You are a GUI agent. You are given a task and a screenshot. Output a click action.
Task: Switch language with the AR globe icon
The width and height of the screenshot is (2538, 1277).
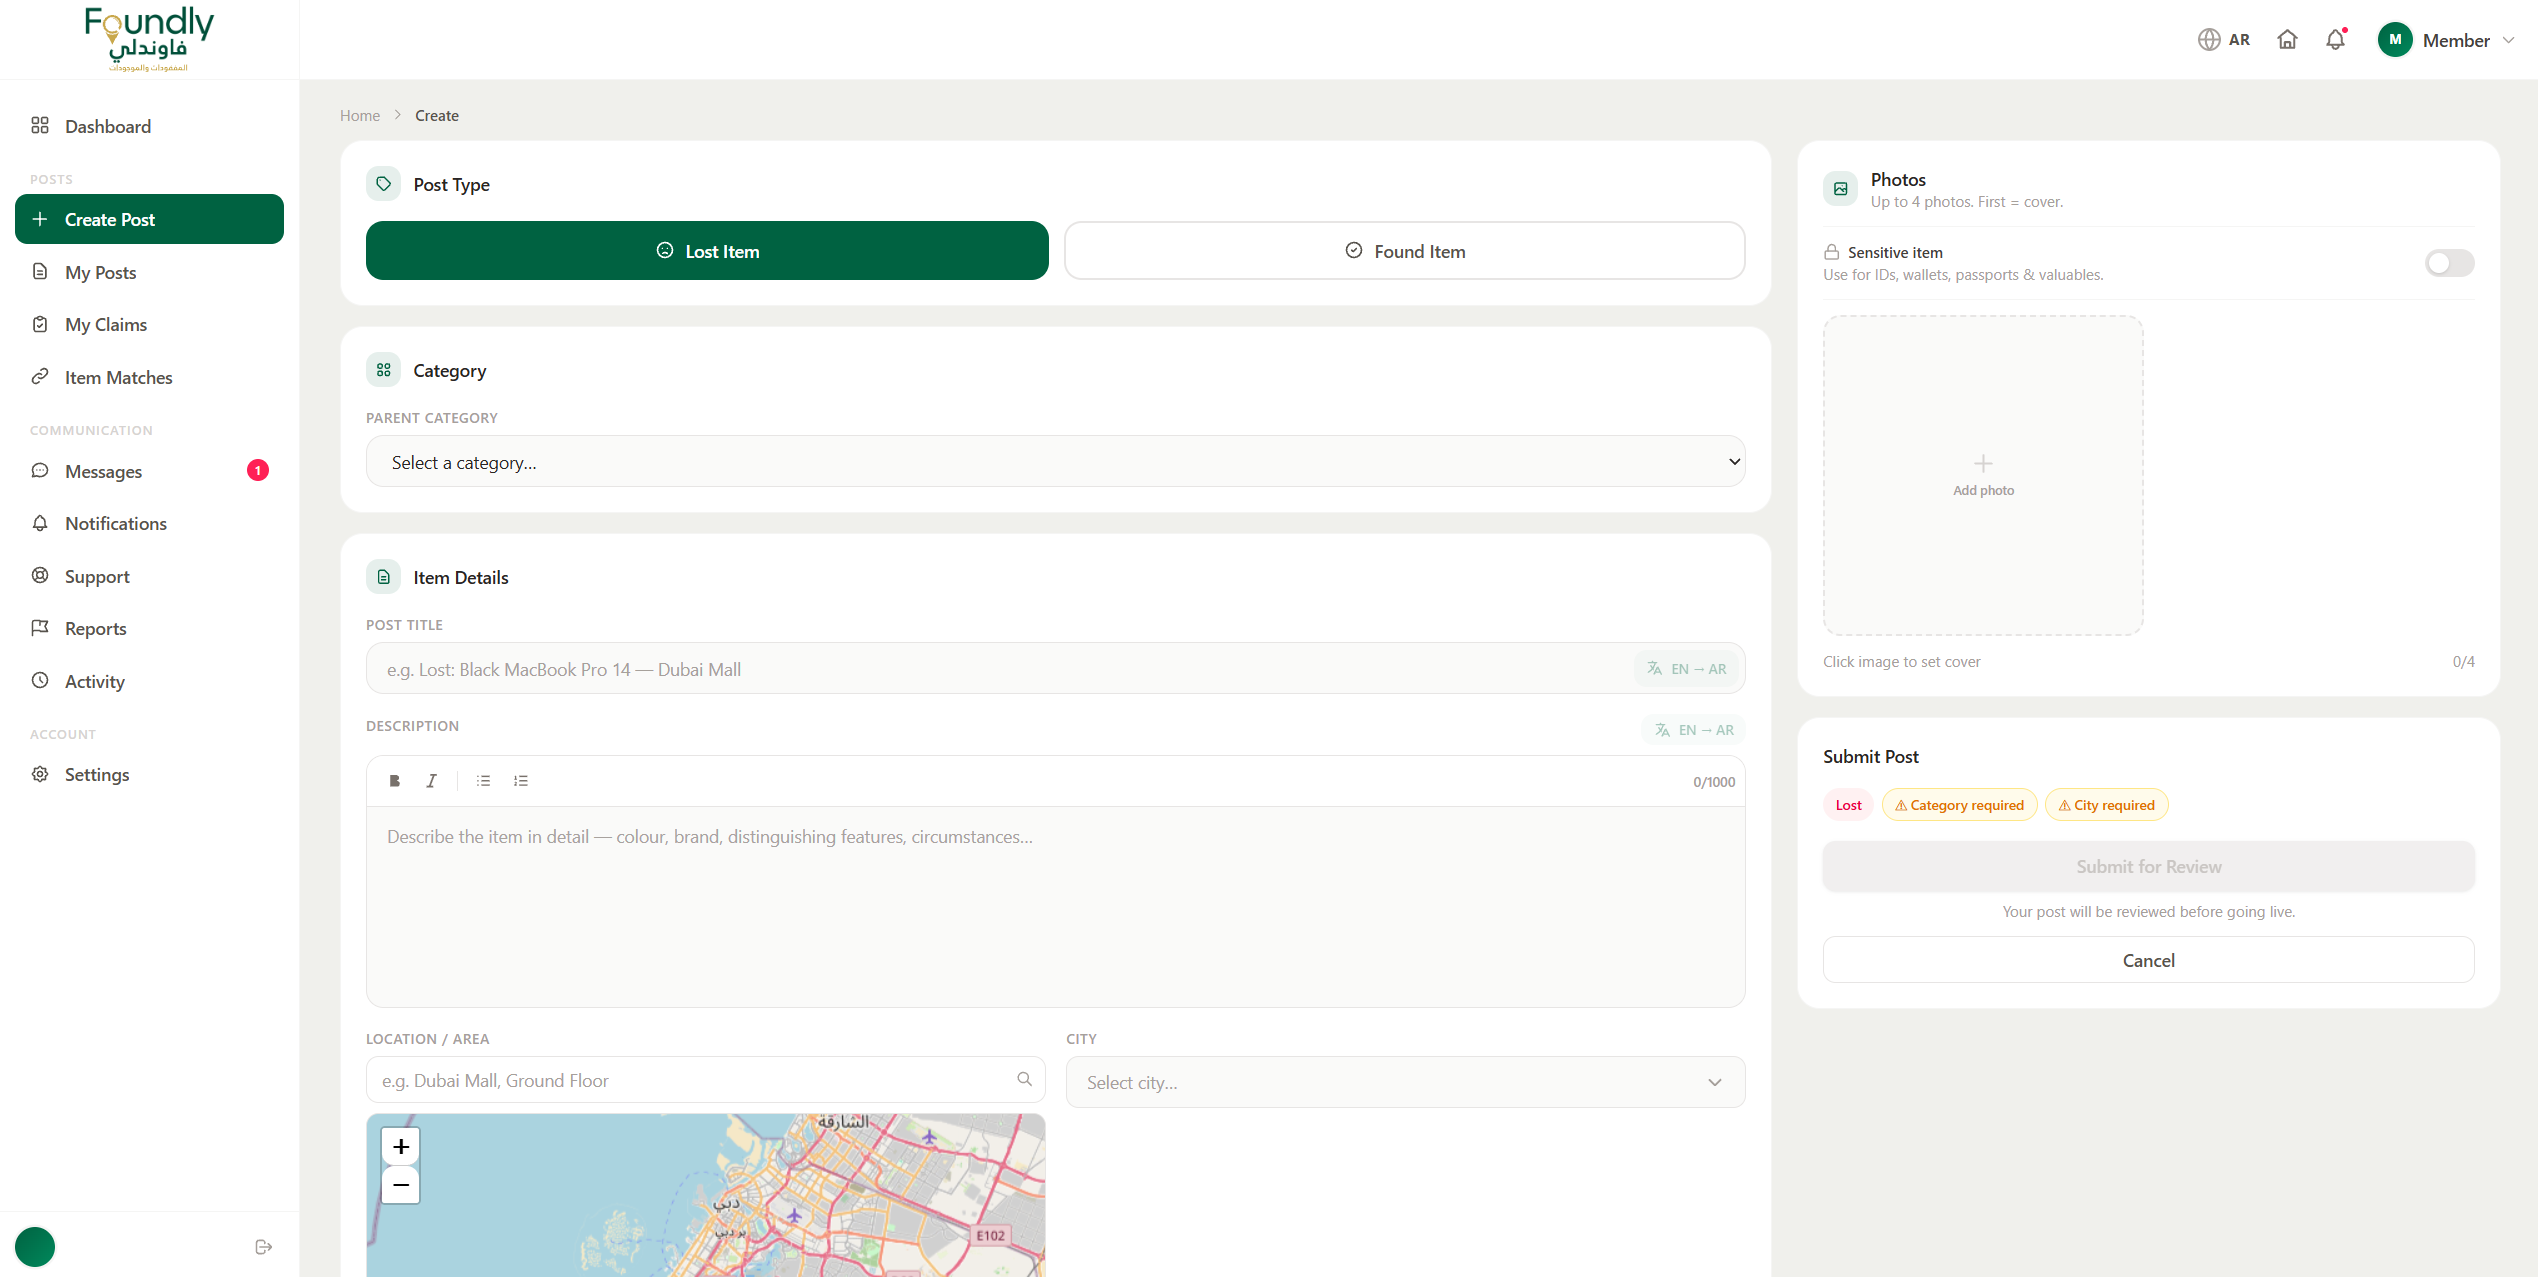pyautogui.click(x=2223, y=40)
